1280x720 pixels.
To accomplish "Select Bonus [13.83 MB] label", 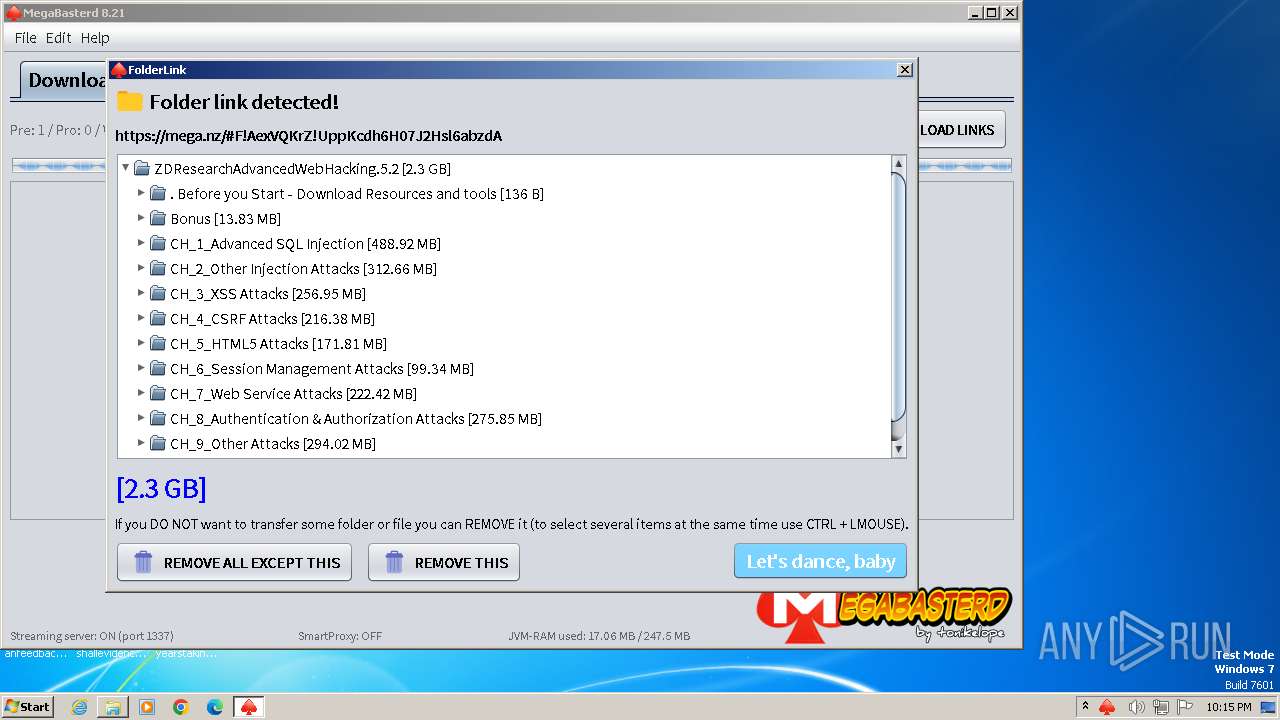I will tap(225, 218).
